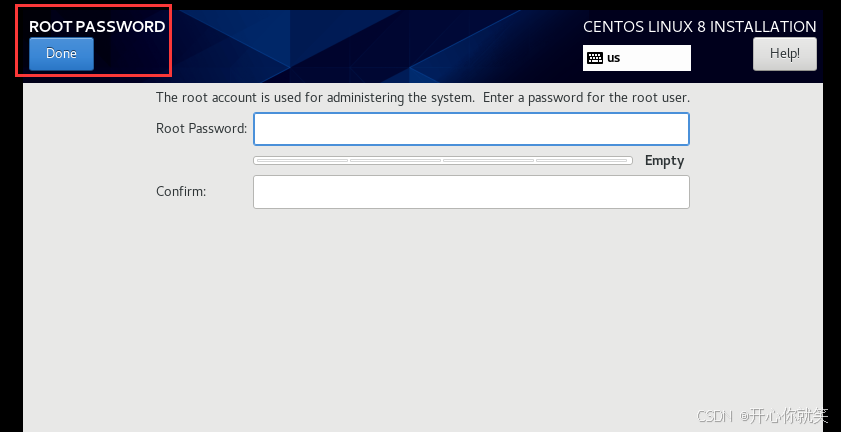
Task: Click the root account description text
Action: (423, 98)
